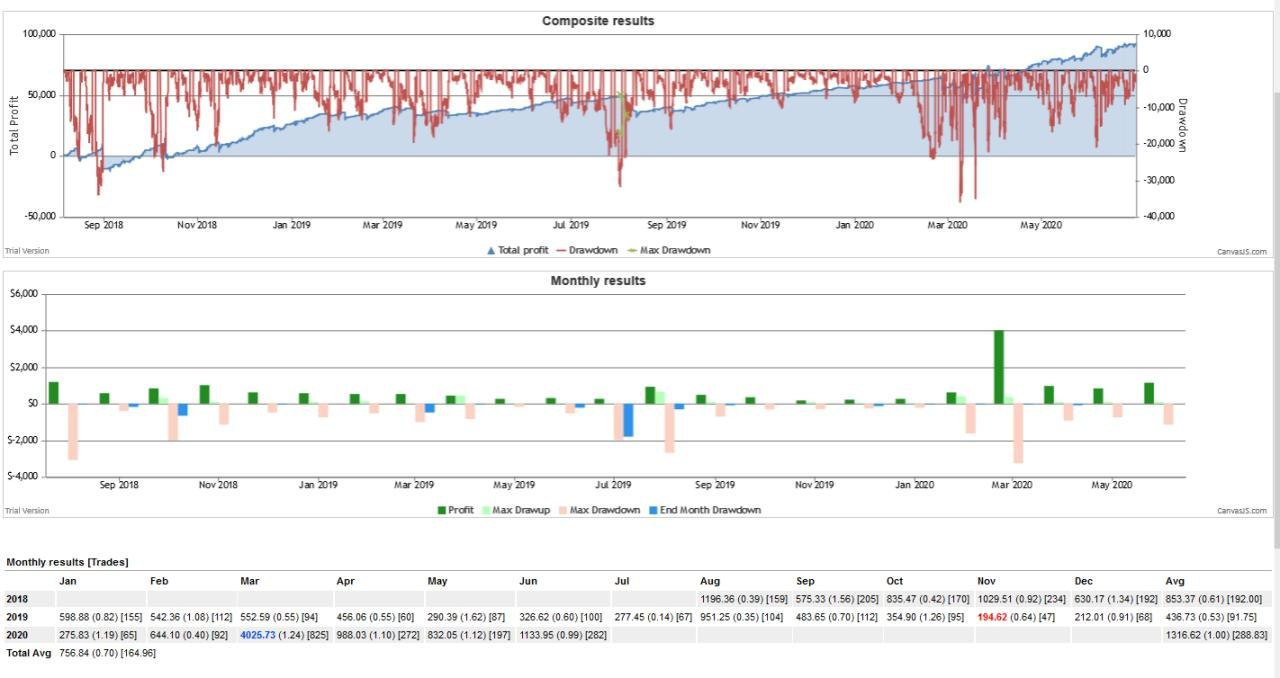Screen dimensions: 1280x678
Task: Select the 2019 row label
Action: click(17, 617)
